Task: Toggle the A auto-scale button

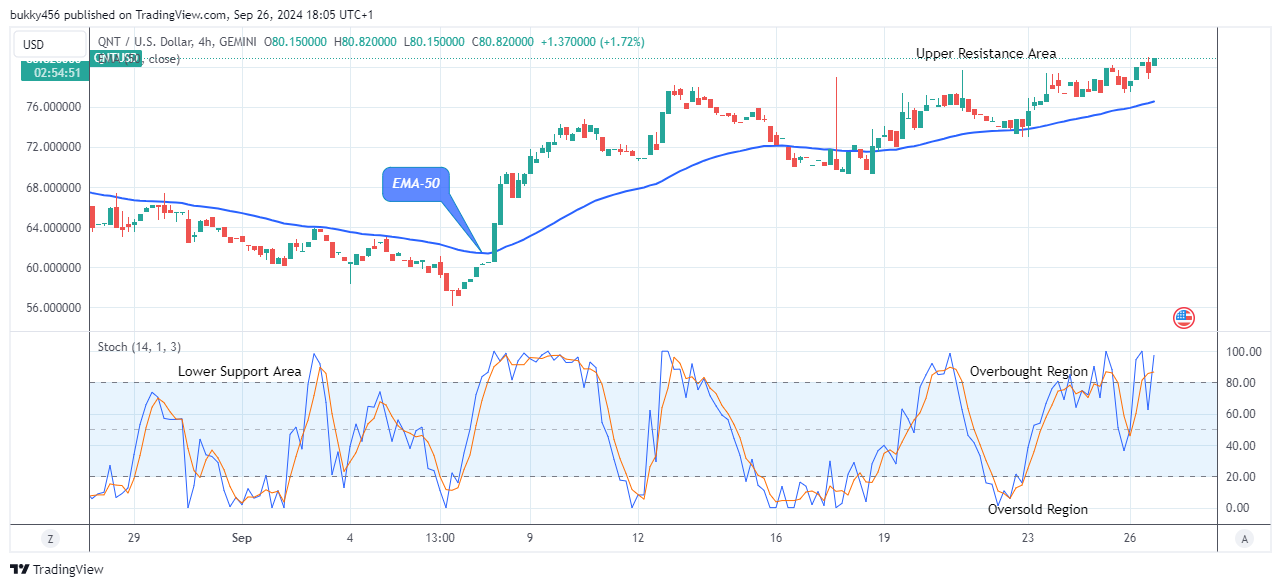Action: click(x=1244, y=539)
